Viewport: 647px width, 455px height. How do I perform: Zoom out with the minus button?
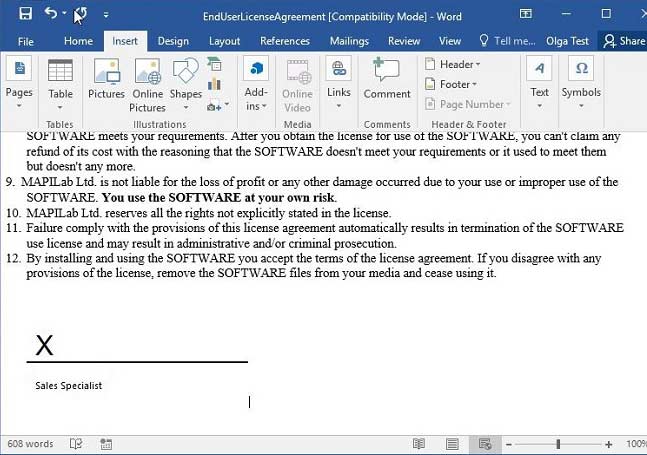509,444
